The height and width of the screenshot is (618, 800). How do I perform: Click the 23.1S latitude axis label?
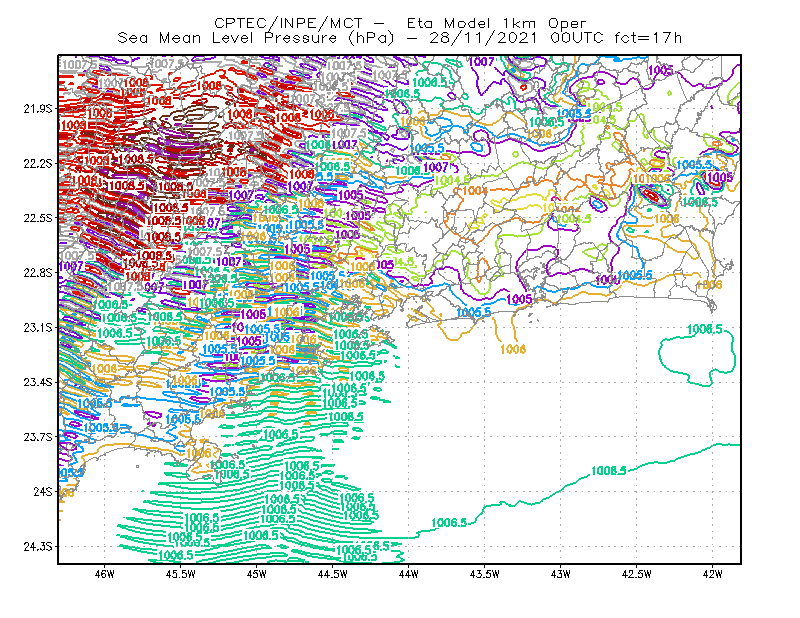pos(38,327)
